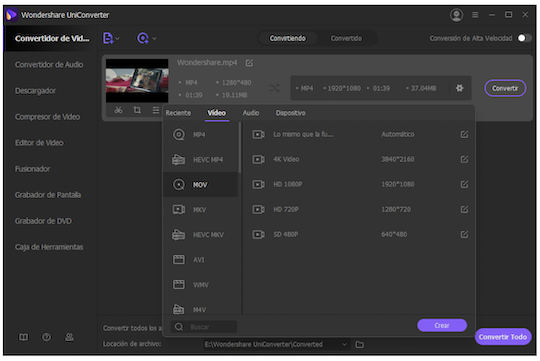The height and width of the screenshot is (361, 540).
Task: Click the Buscar search field
Action: tap(204, 327)
